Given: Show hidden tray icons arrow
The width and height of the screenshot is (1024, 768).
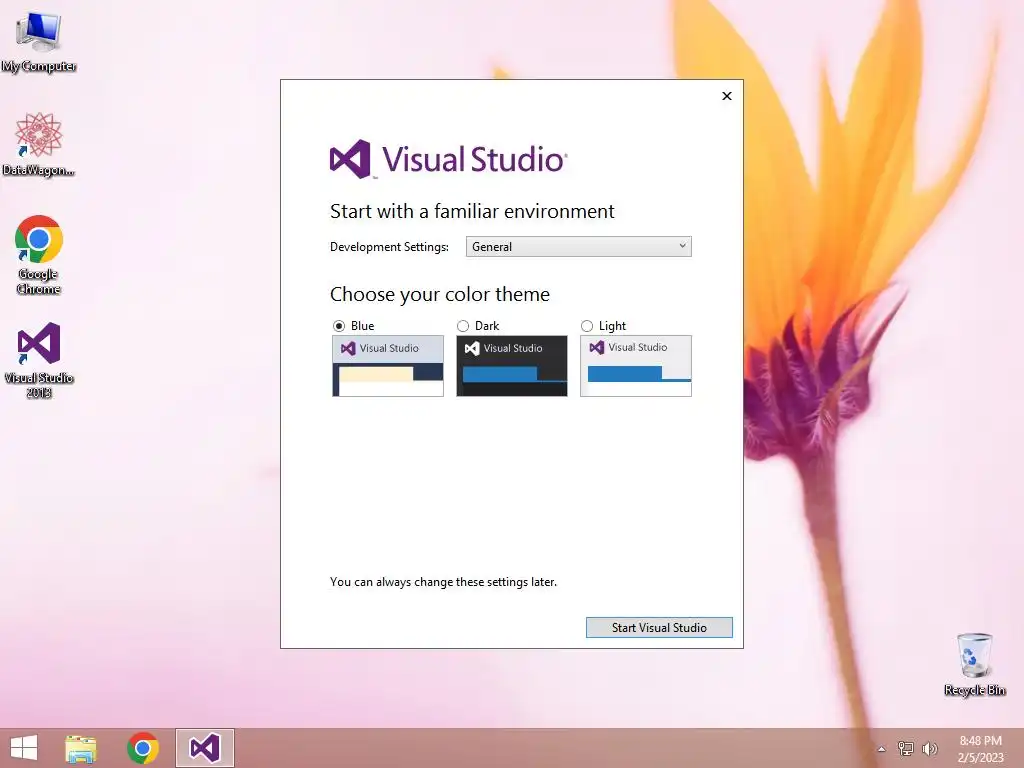Looking at the screenshot, I should point(882,749).
